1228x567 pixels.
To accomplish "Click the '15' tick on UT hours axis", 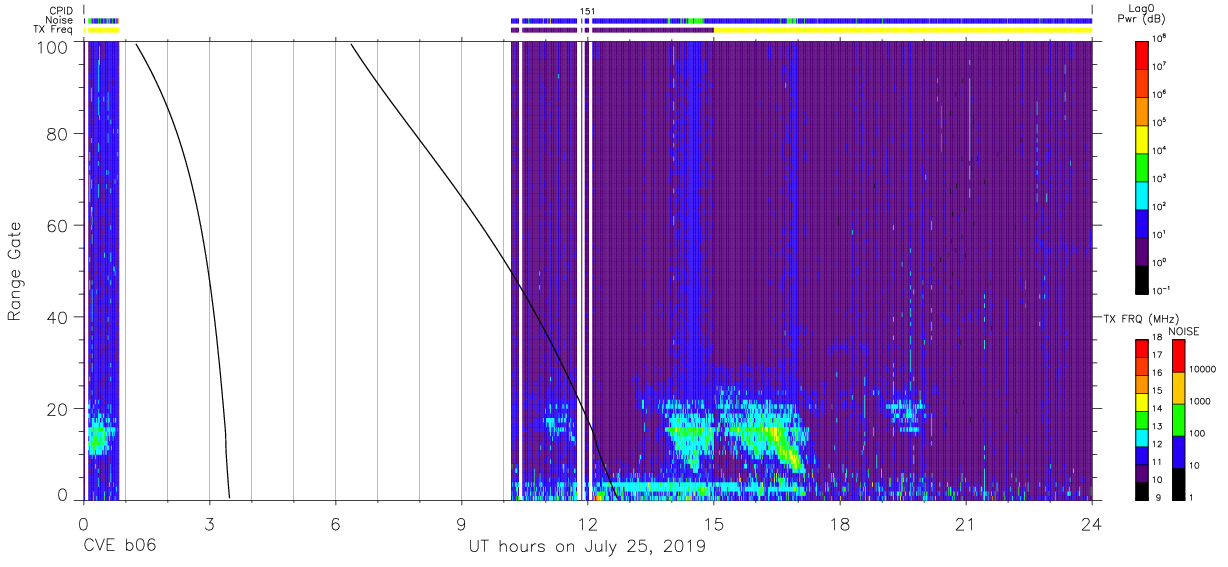I will coord(714,522).
